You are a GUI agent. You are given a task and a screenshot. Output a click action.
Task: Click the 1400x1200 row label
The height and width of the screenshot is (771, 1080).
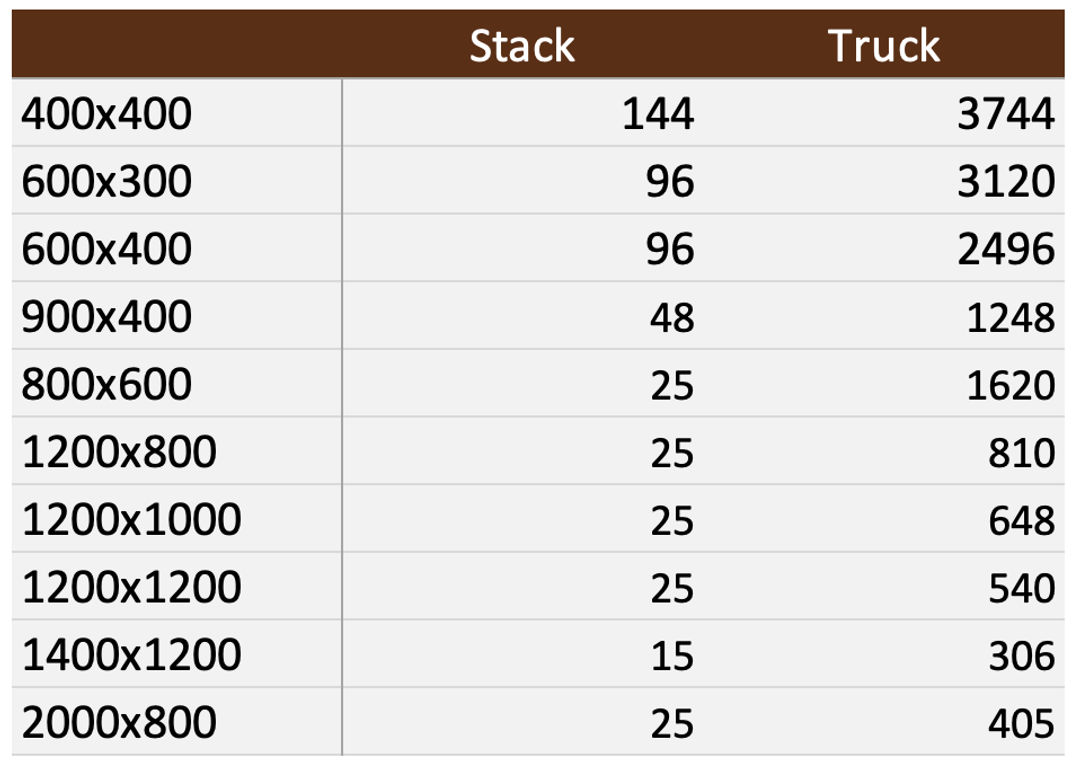(131, 656)
